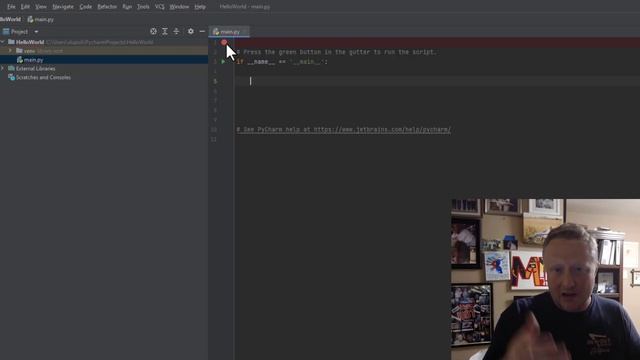The height and width of the screenshot is (360, 640).
Task: Open Project panel settings gear
Action: point(190,31)
